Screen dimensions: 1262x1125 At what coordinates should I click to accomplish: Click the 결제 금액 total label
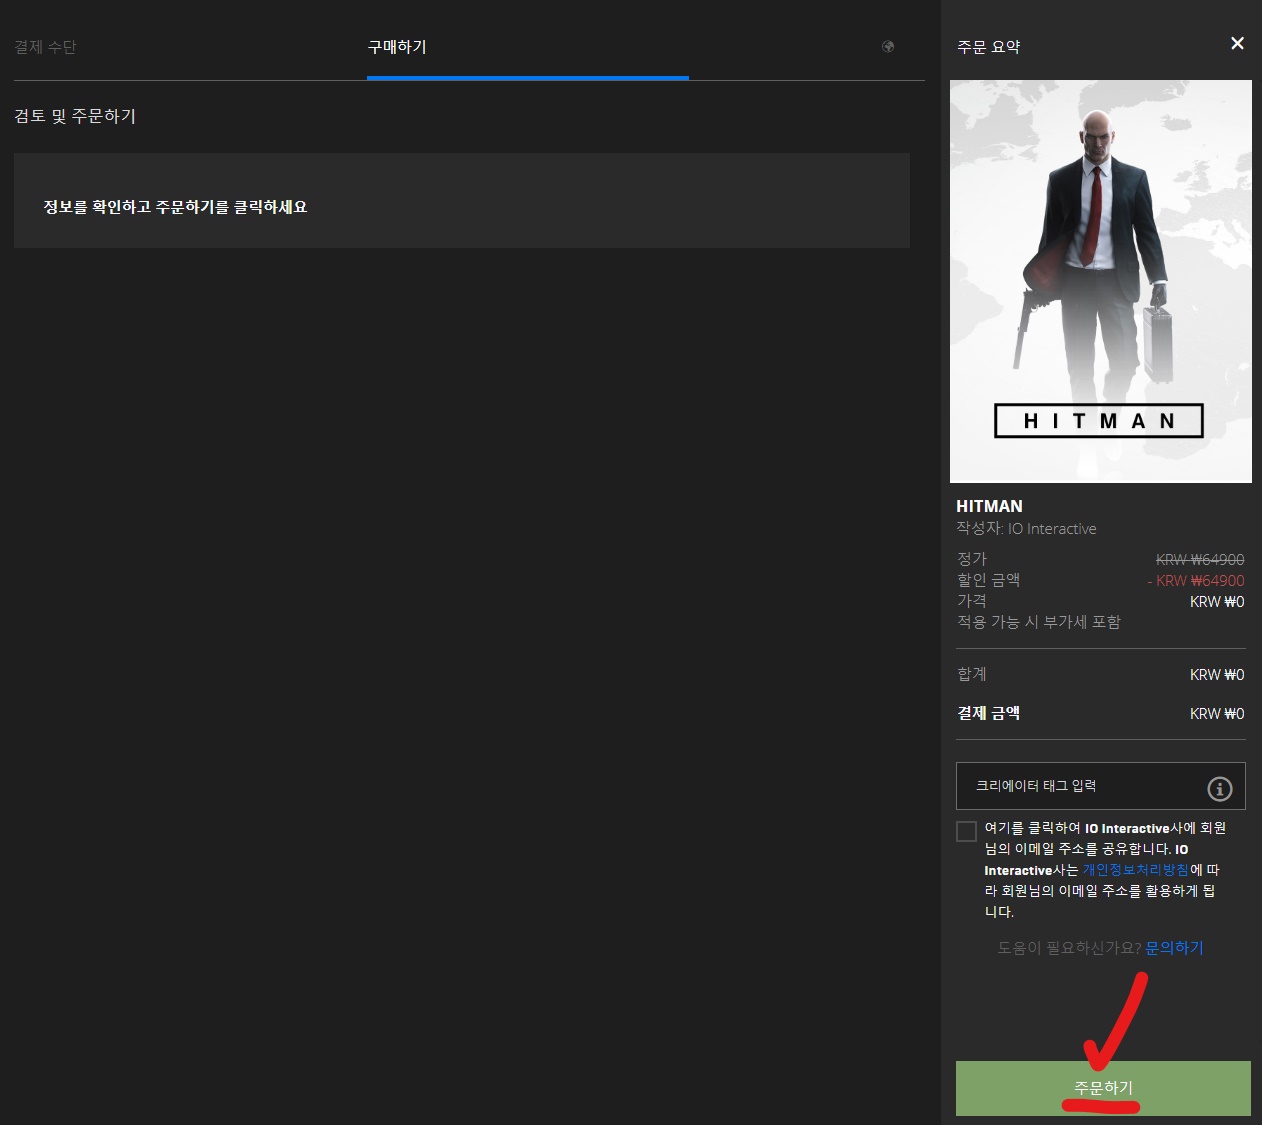click(x=989, y=713)
